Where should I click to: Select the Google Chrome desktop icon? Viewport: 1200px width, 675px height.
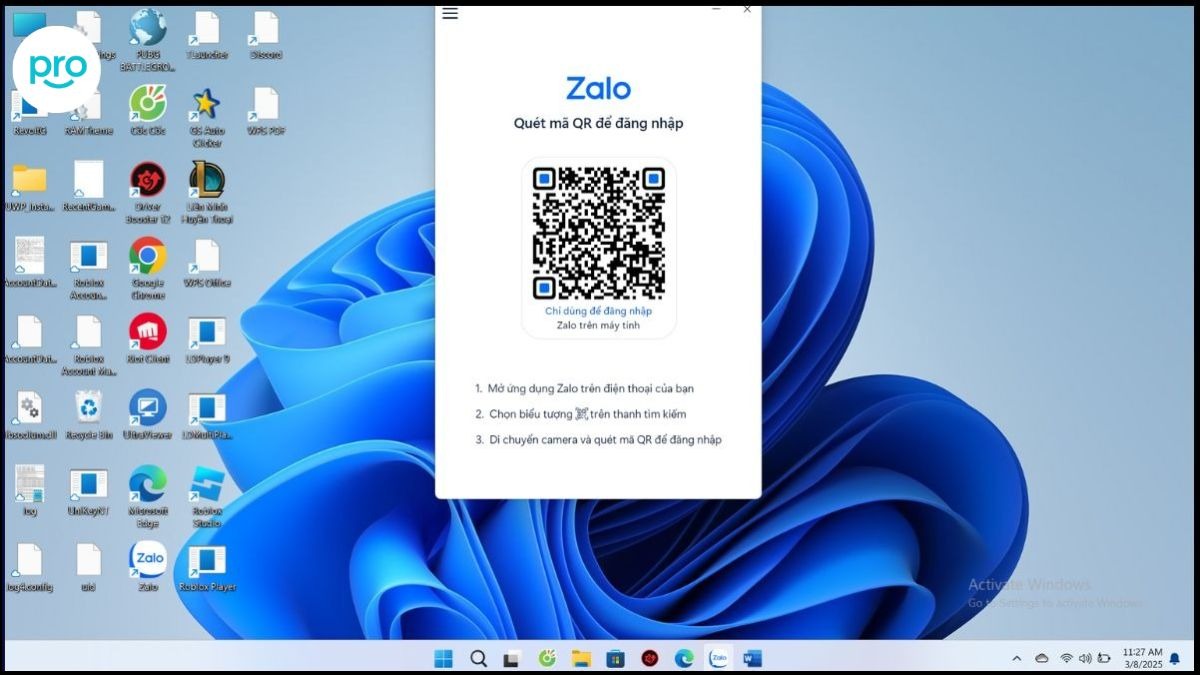(x=148, y=269)
